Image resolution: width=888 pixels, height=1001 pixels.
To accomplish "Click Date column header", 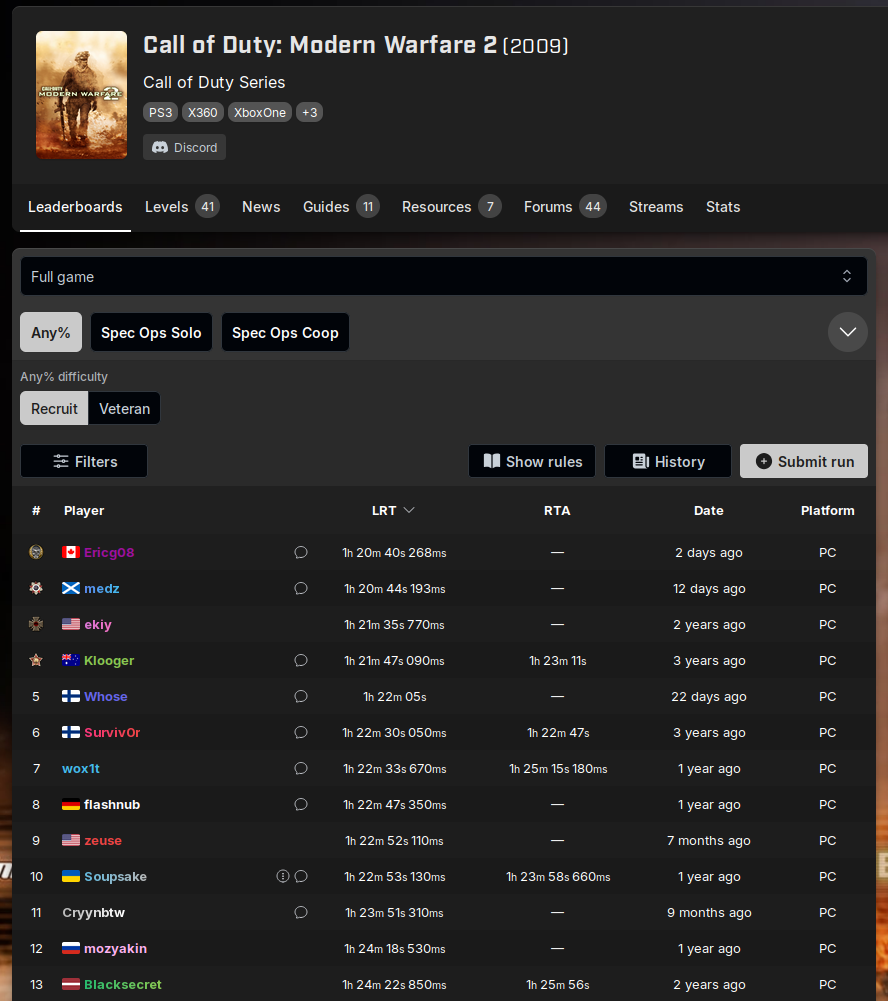I will click(709, 510).
